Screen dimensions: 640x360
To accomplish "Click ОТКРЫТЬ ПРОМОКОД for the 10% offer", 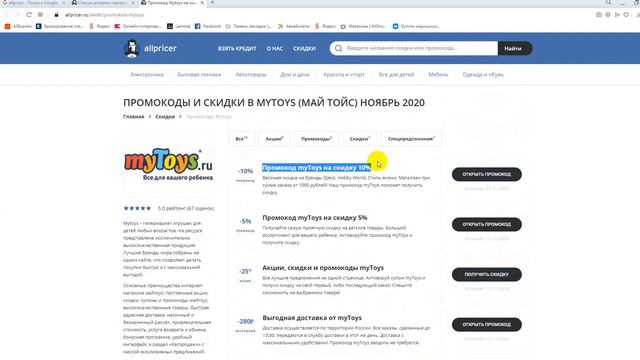I will 487,174.
